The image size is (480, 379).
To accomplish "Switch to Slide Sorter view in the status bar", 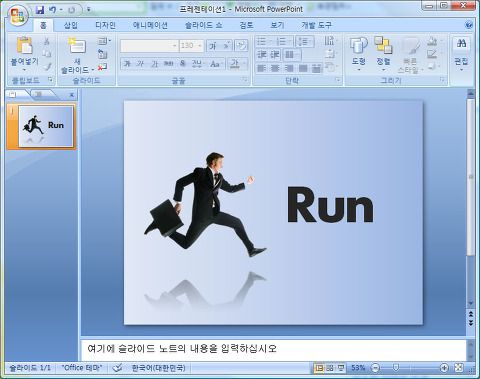I will (330, 368).
